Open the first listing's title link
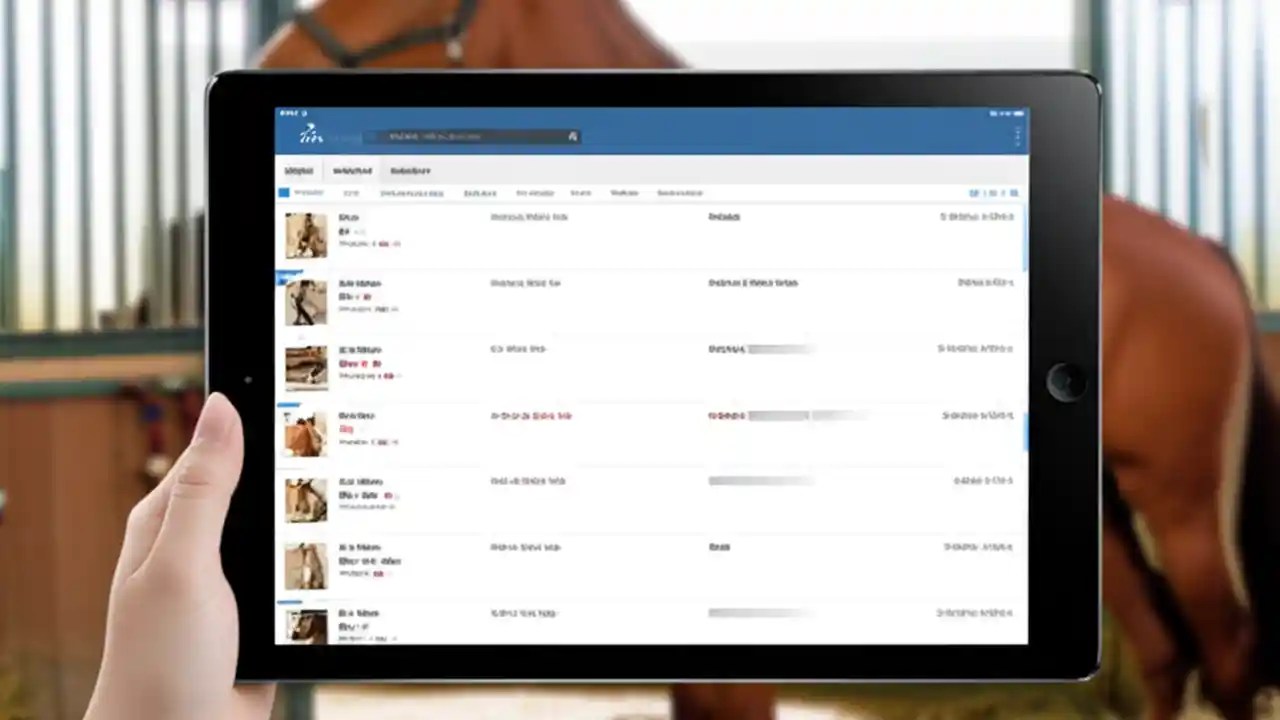 pyautogui.click(x=349, y=217)
